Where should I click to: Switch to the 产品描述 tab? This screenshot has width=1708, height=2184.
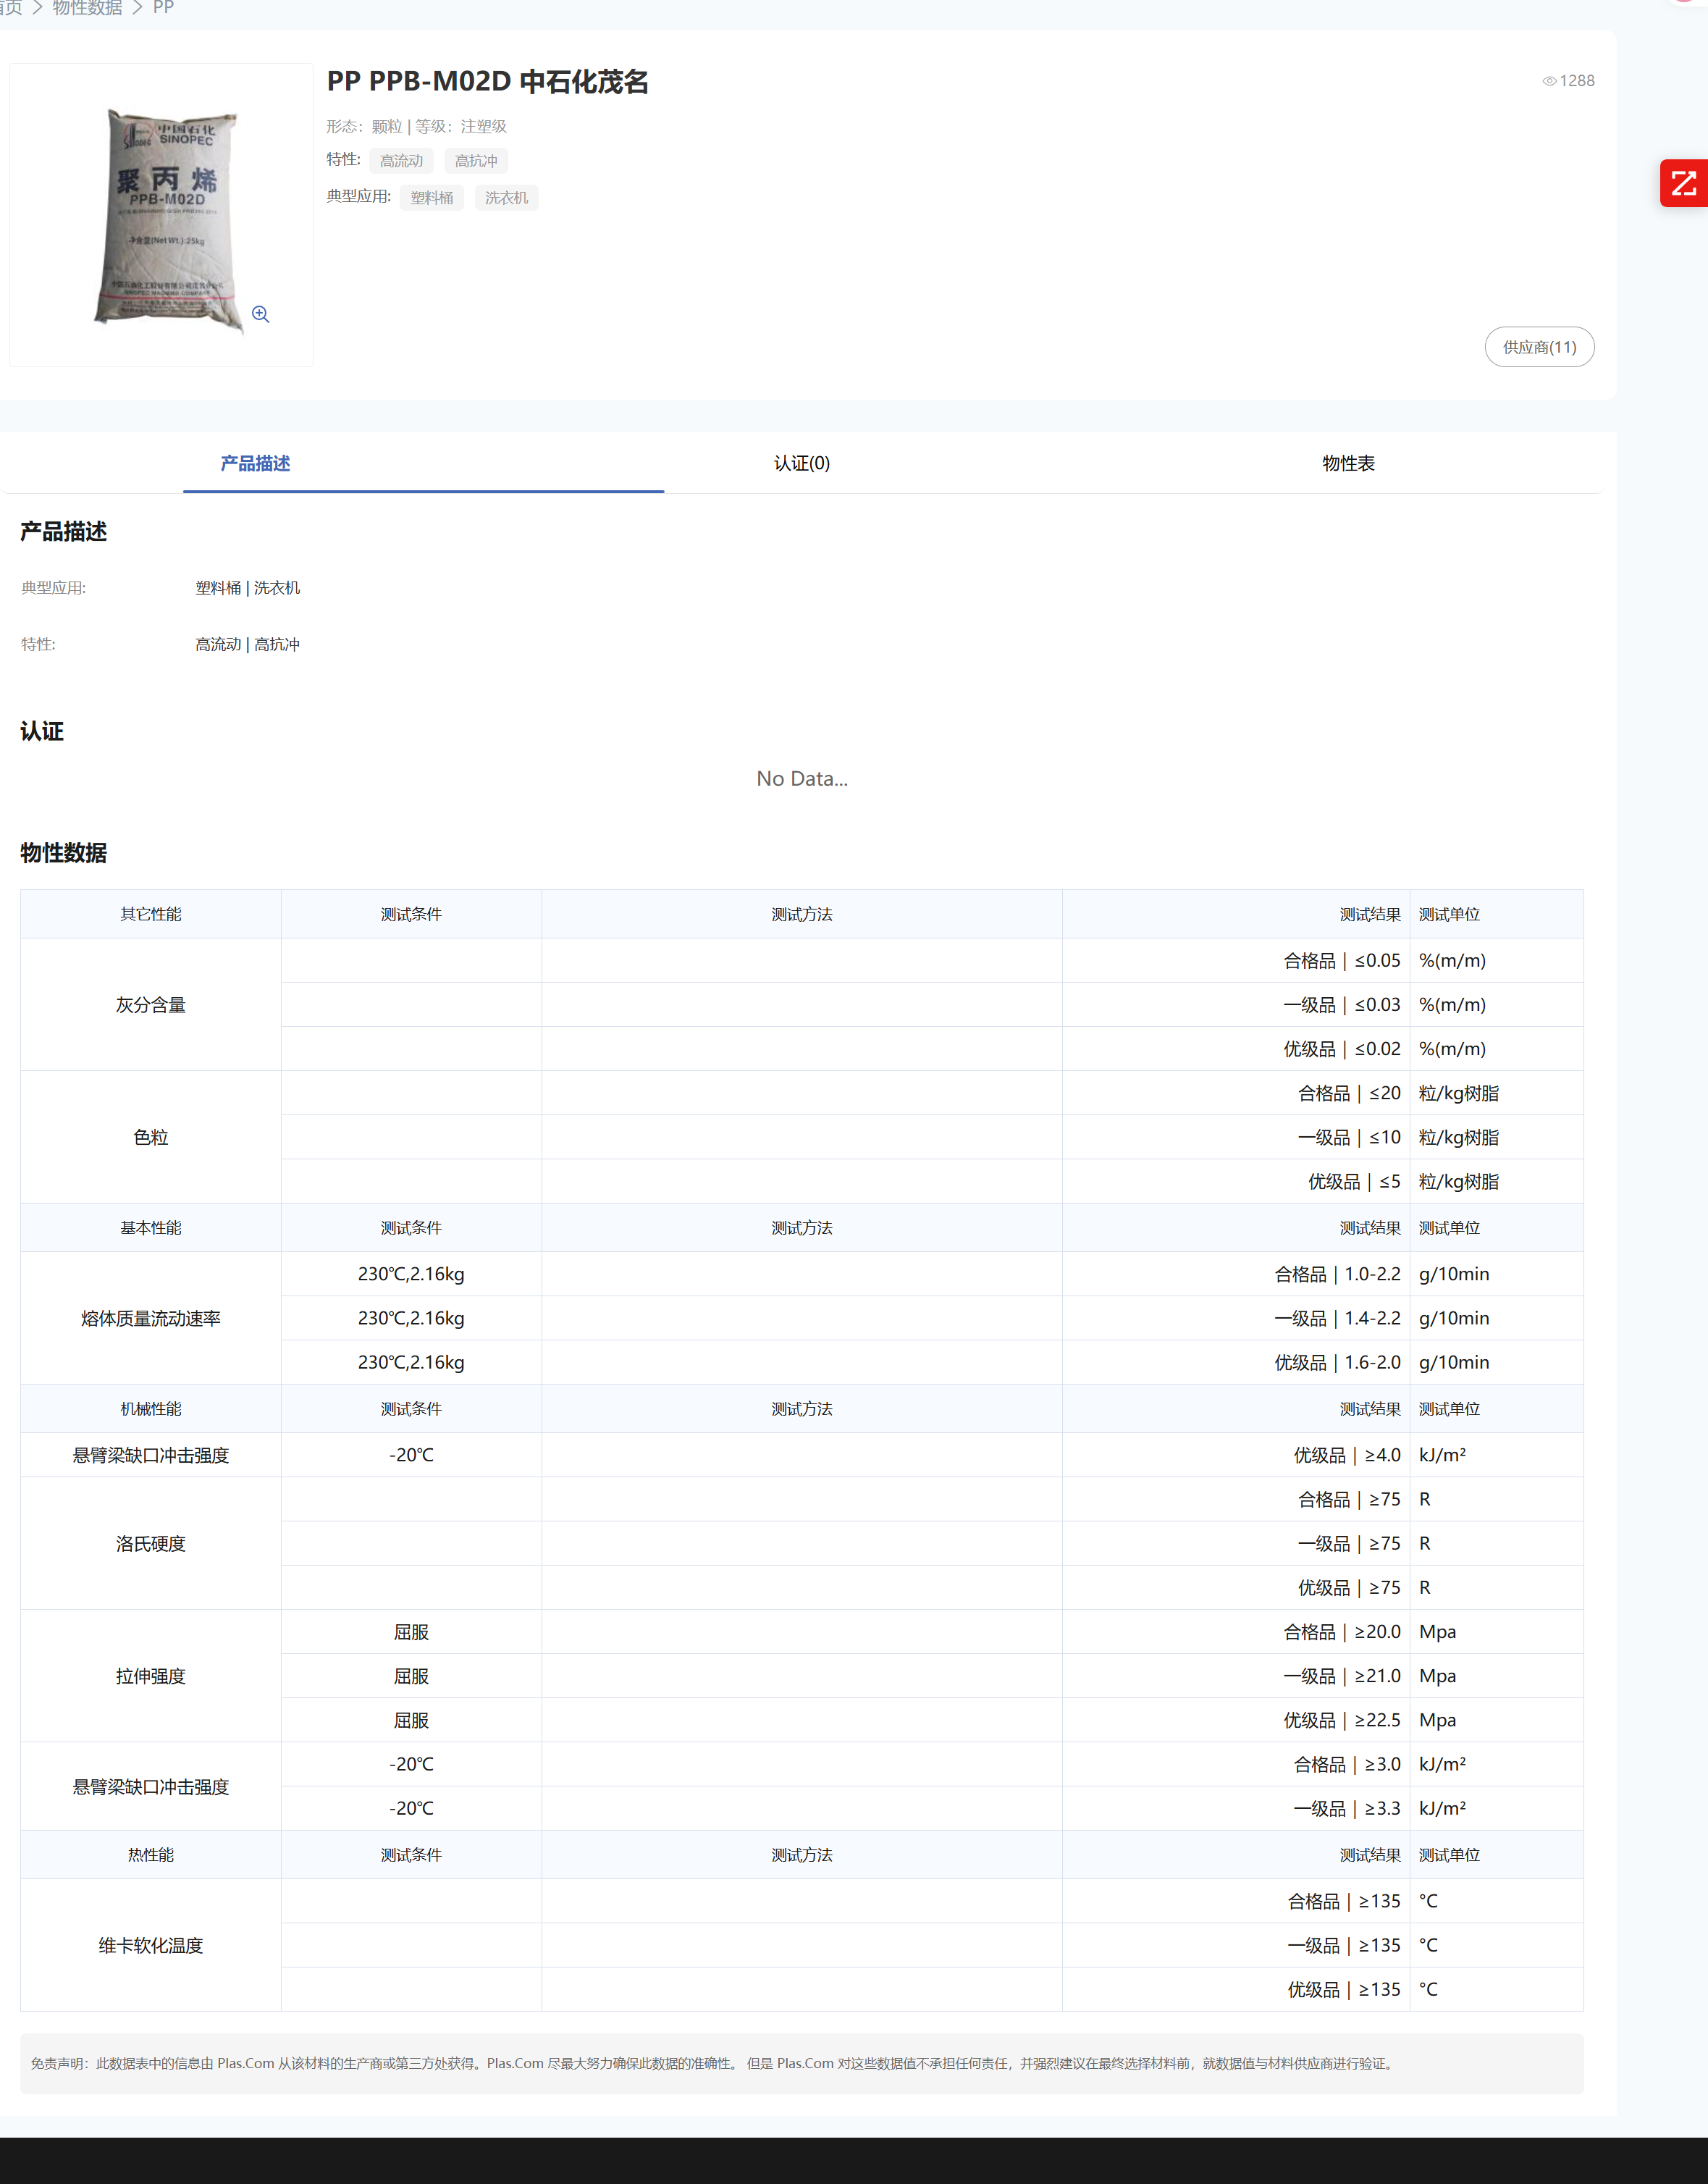(x=255, y=463)
